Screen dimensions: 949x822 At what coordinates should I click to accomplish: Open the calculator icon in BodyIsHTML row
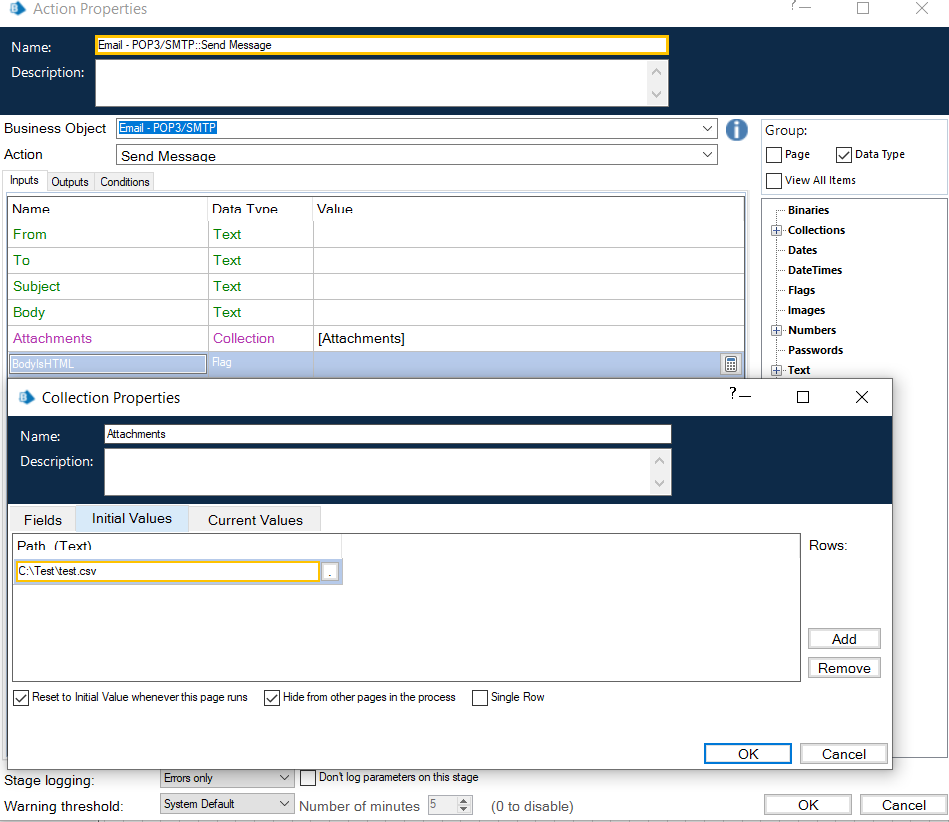(731, 364)
